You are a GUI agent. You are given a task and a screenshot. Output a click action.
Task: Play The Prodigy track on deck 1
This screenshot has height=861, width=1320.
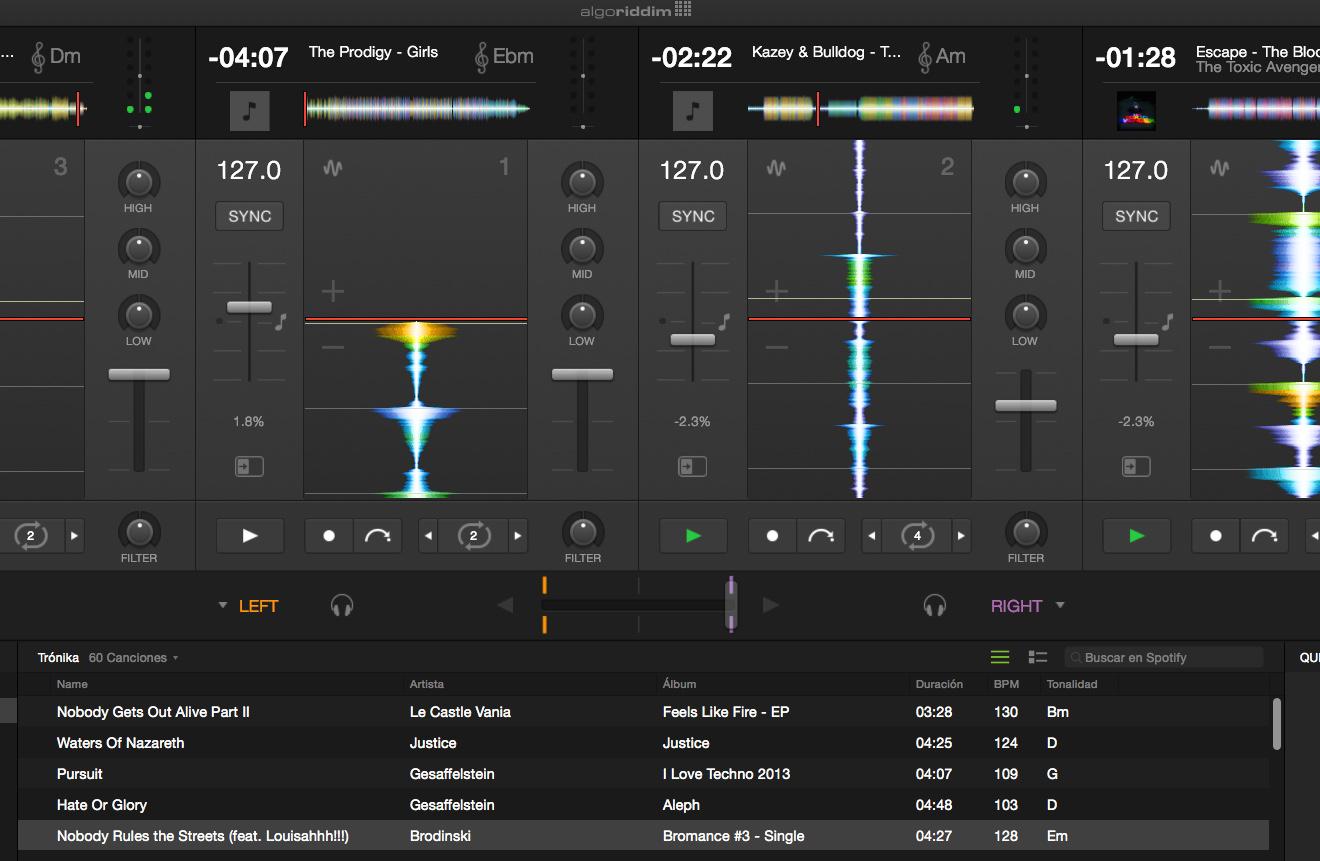(250, 536)
